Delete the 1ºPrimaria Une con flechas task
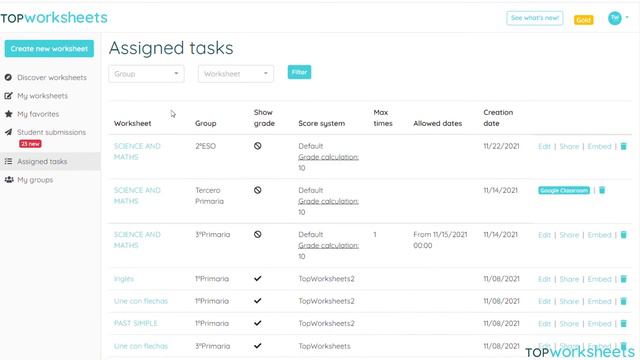640x360 pixels. click(623, 301)
